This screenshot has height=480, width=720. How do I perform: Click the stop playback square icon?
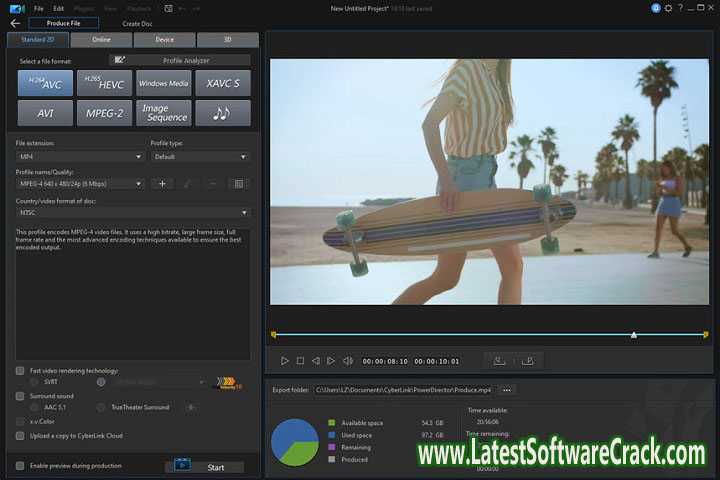[x=300, y=361]
